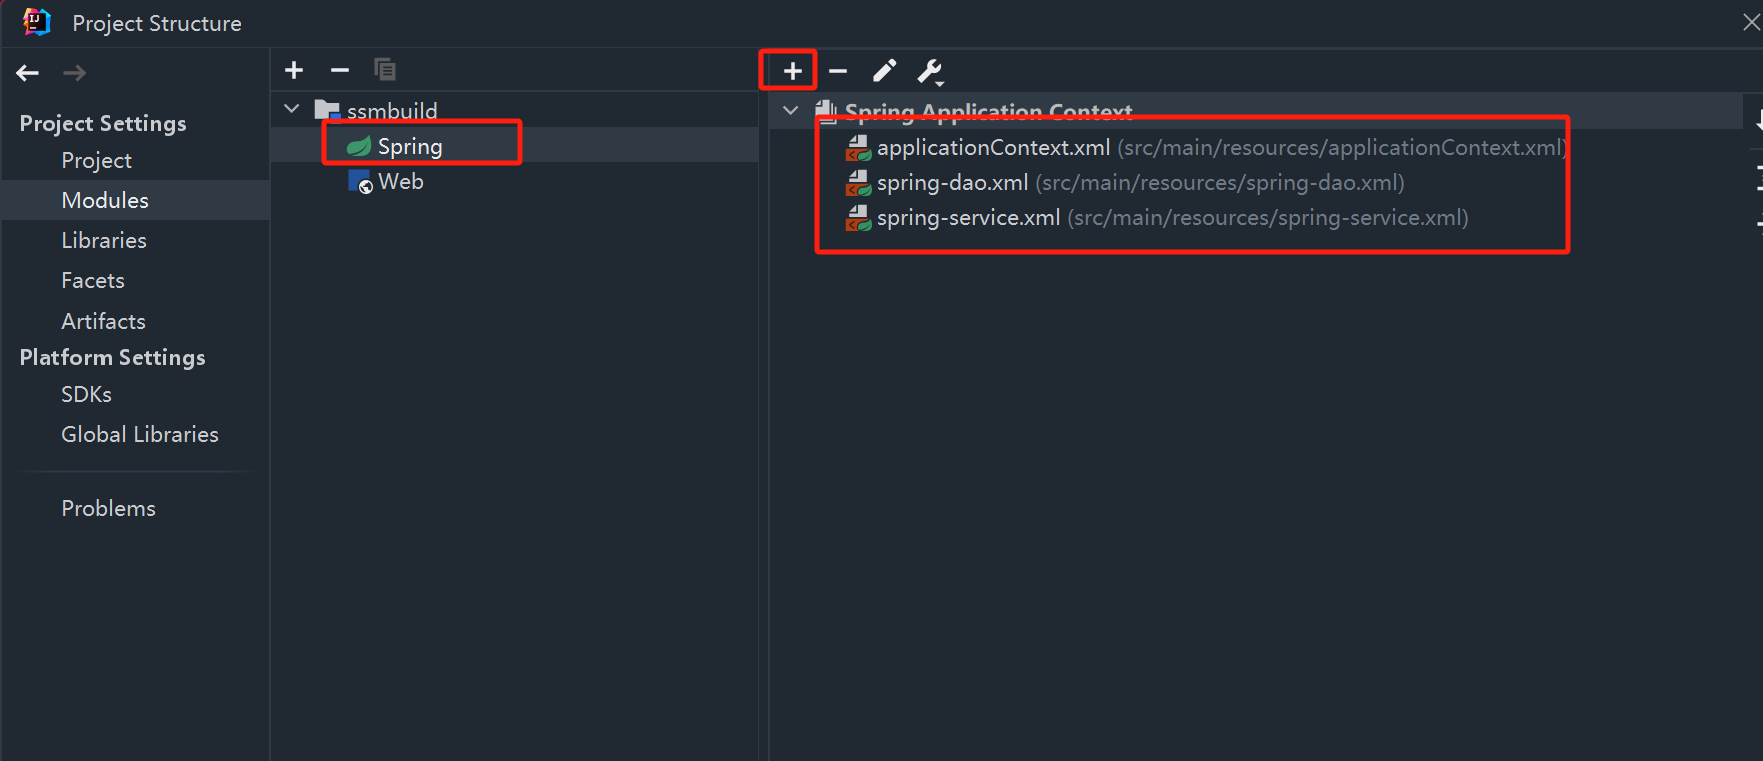
Task: Open the Project settings page
Action: click(96, 160)
